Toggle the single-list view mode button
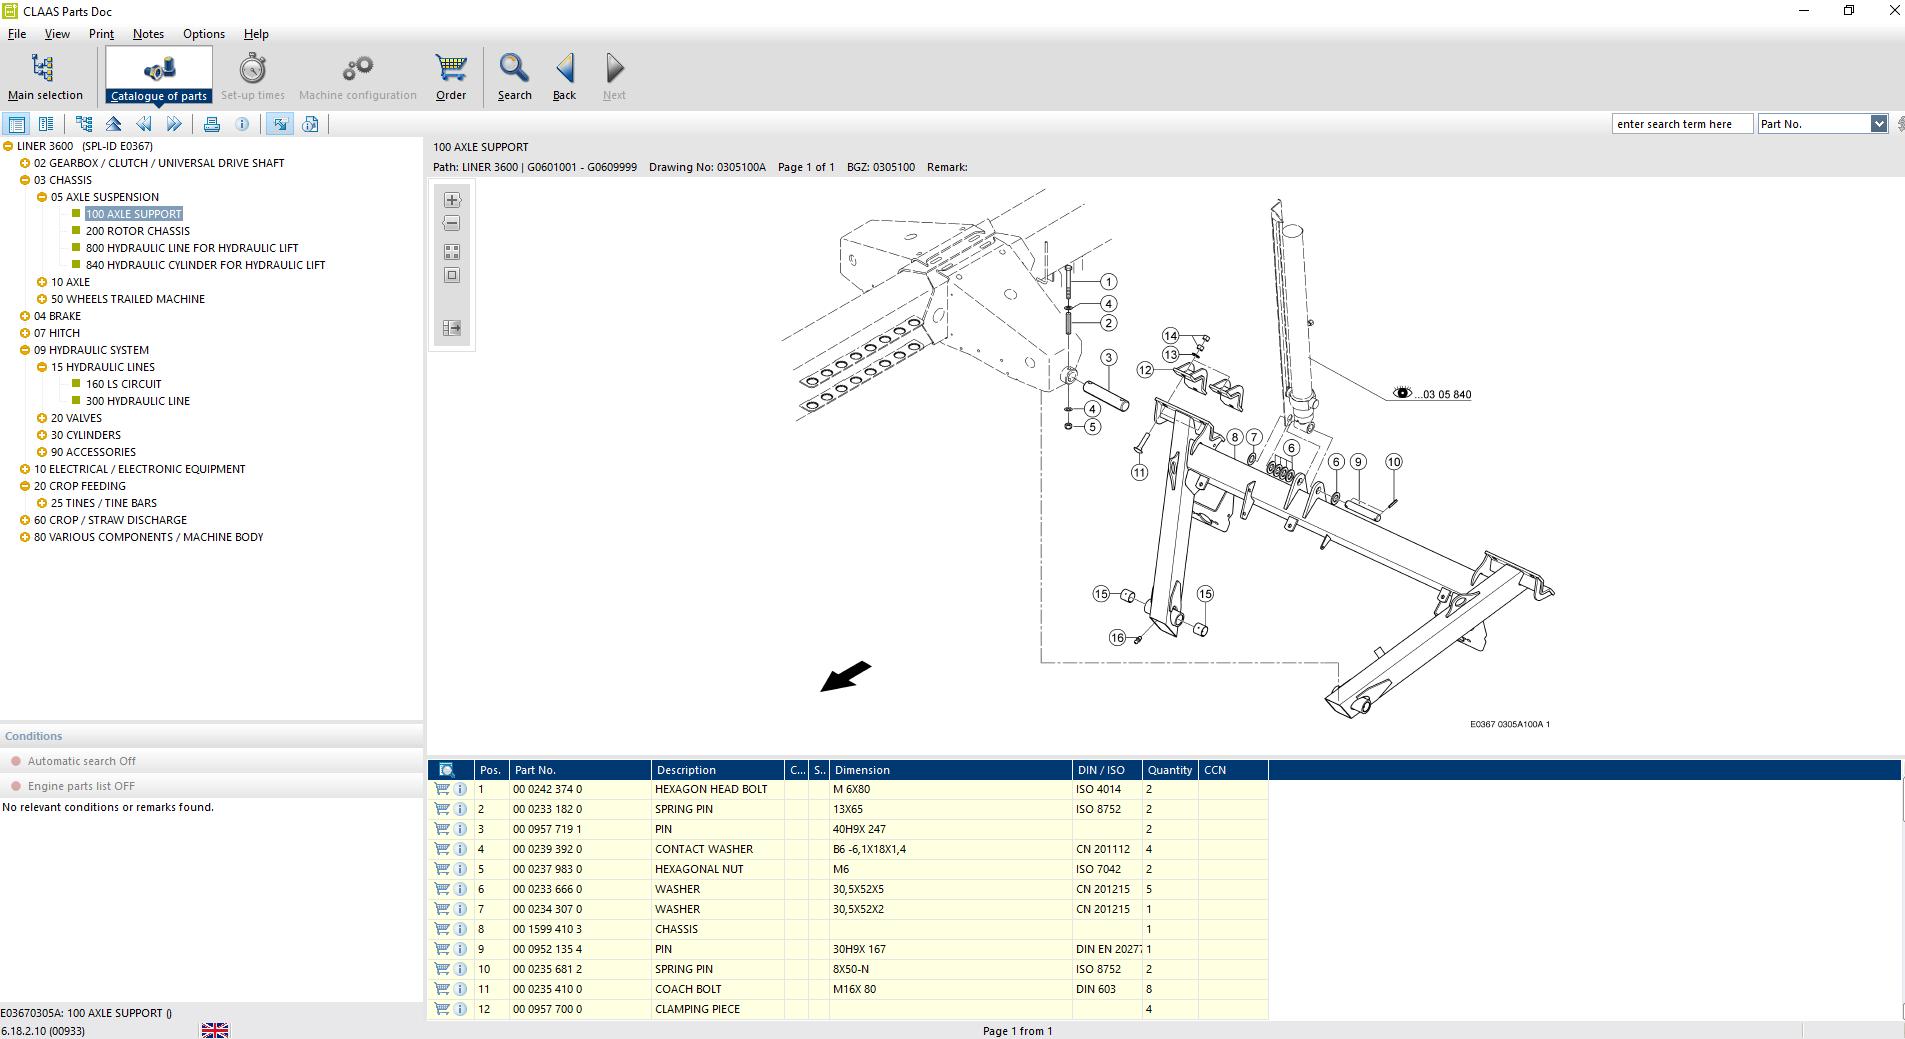 pos(17,124)
